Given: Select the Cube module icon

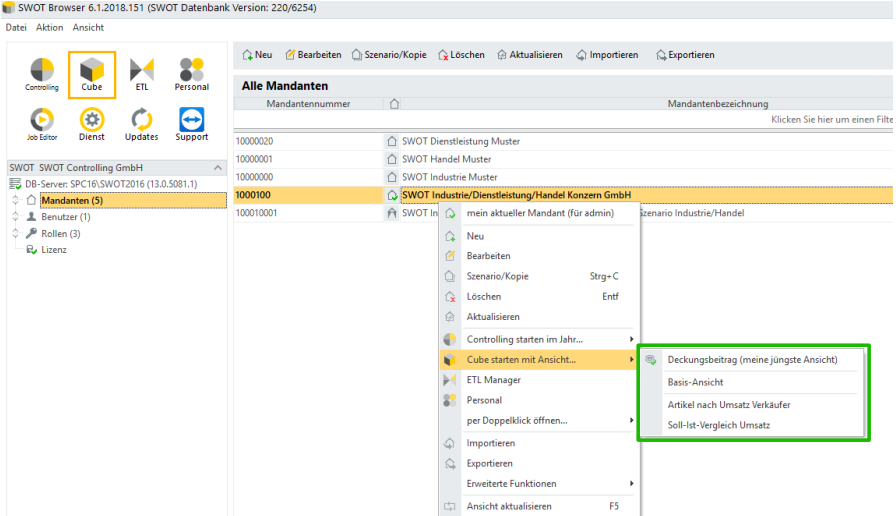Looking at the screenshot, I should (x=91, y=75).
